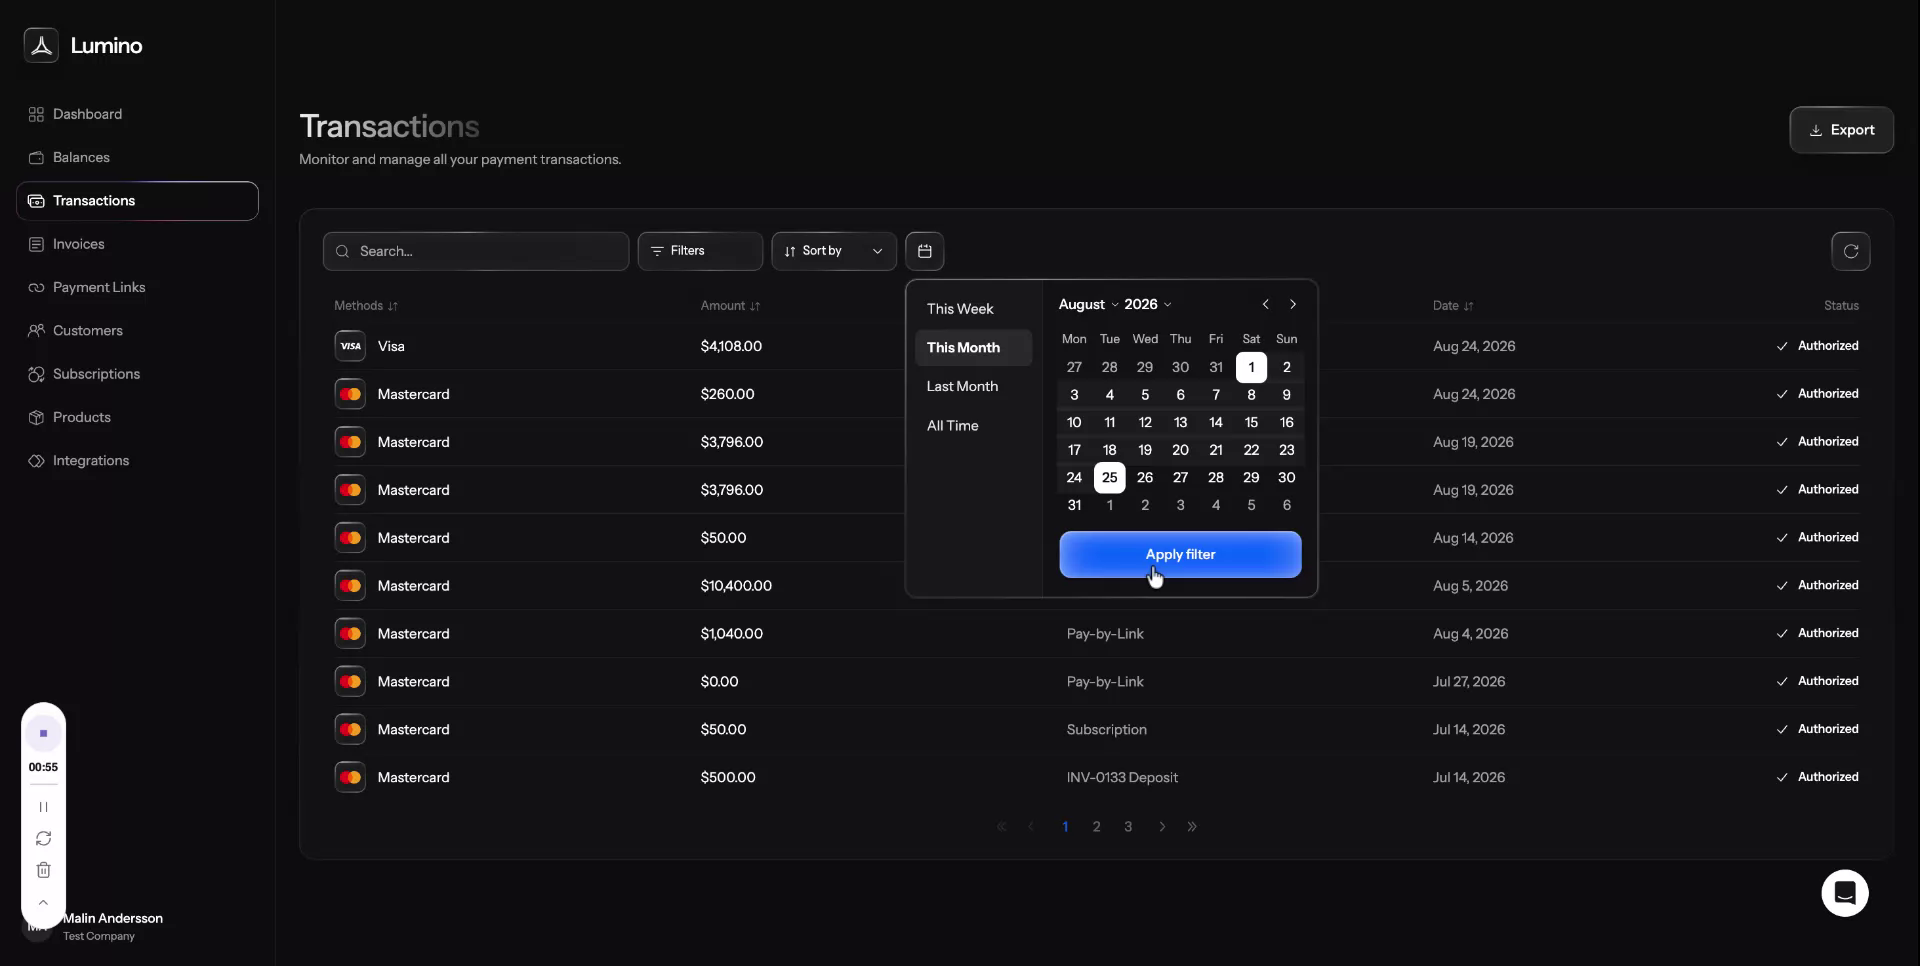
Task: Pick day 31 in last calendar row
Action: tap(1074, 505)
